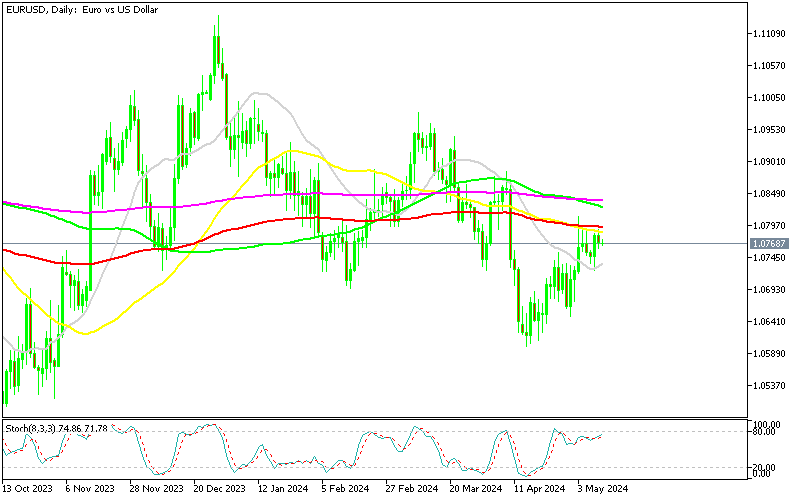The width and height of the screenshot is (800, 500).
Task: Click the 11 Apr 2024 date label
Action: point(537,489)
